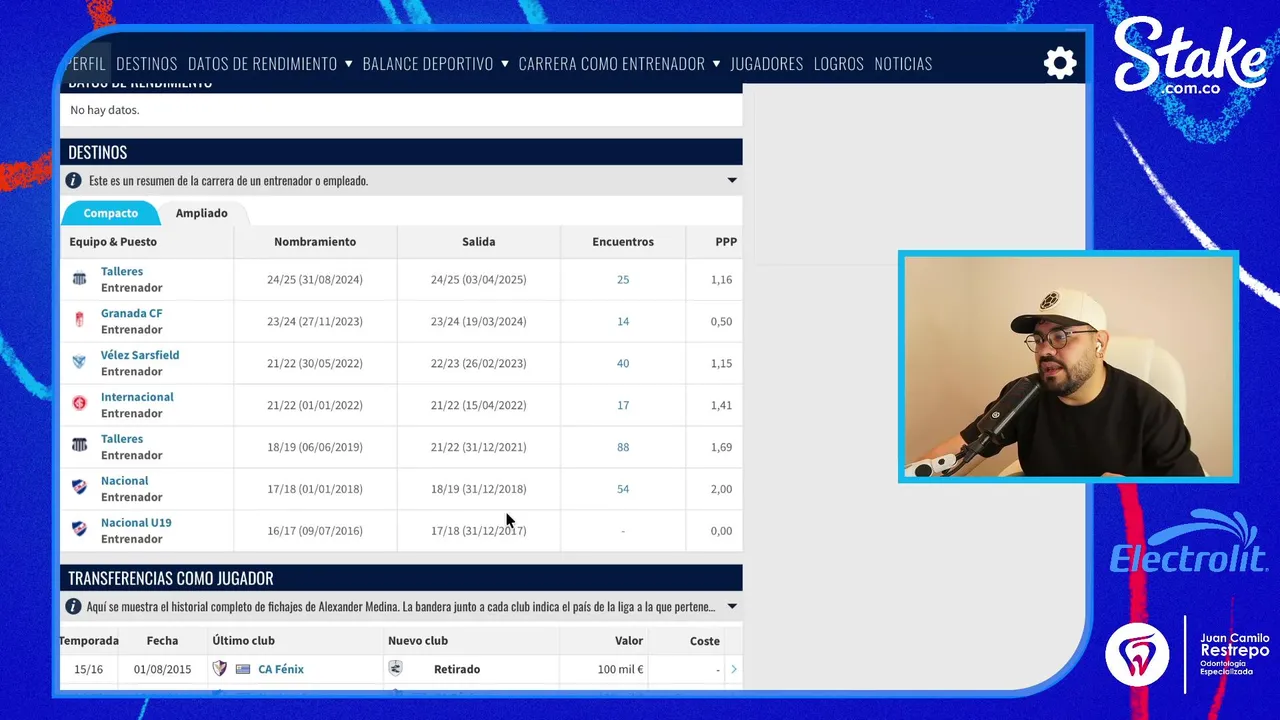Open the Jugadores menu item
This screenshot has width=1280, height=720.
(767, 63)
